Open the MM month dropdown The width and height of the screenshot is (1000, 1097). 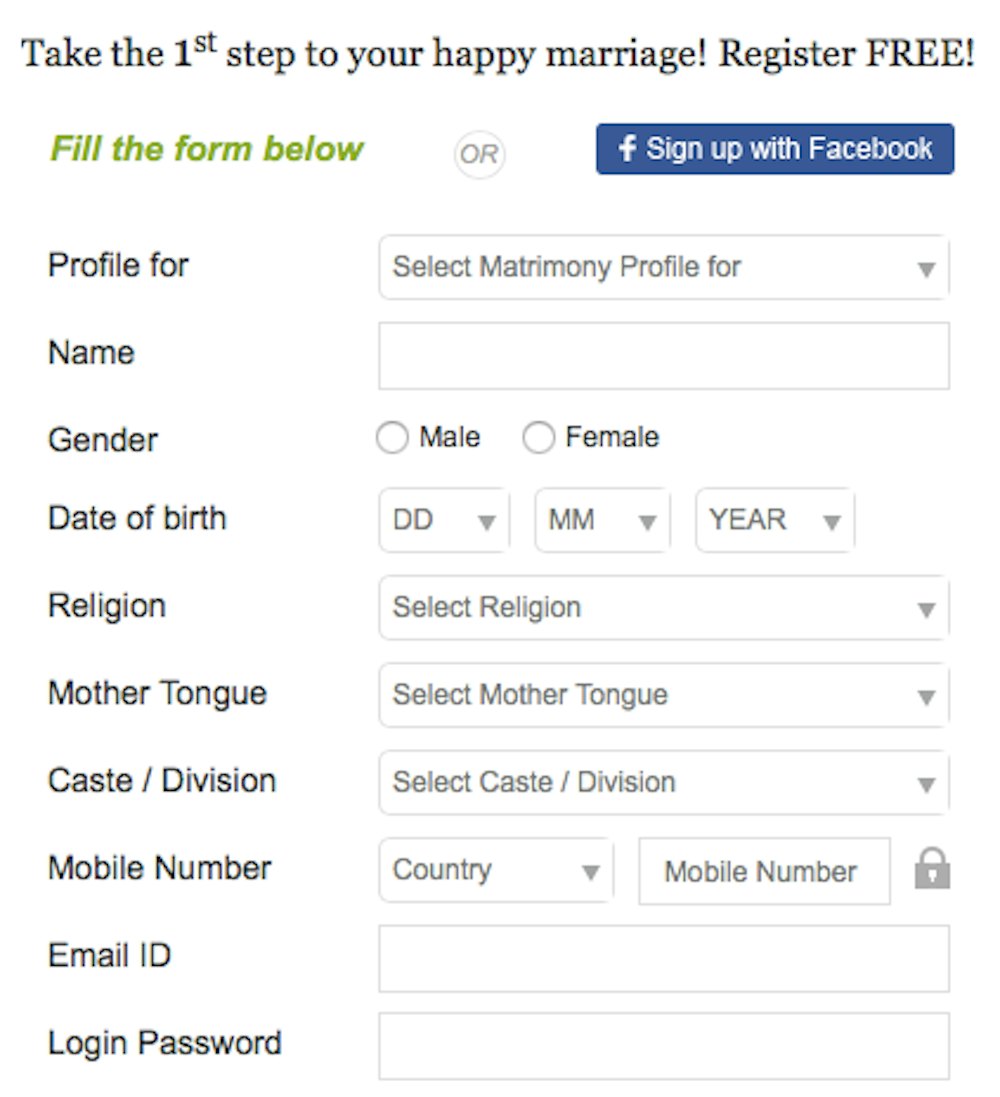[x=603, y=521]
